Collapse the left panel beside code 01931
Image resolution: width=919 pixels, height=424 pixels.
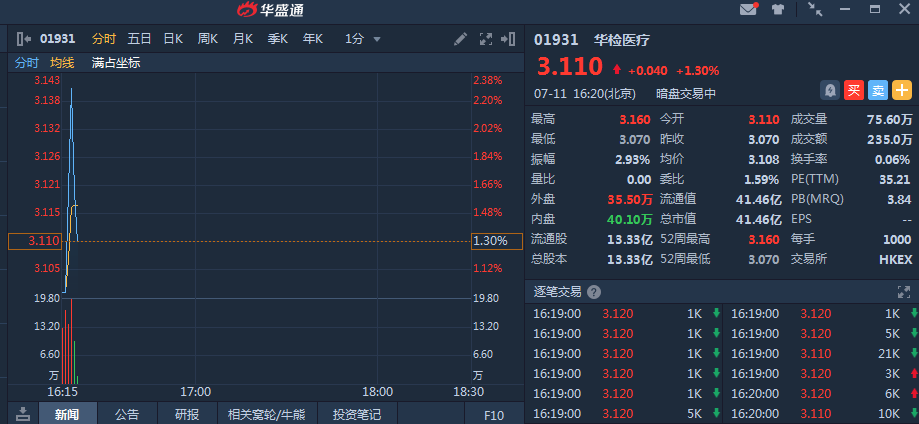(24, 39)
